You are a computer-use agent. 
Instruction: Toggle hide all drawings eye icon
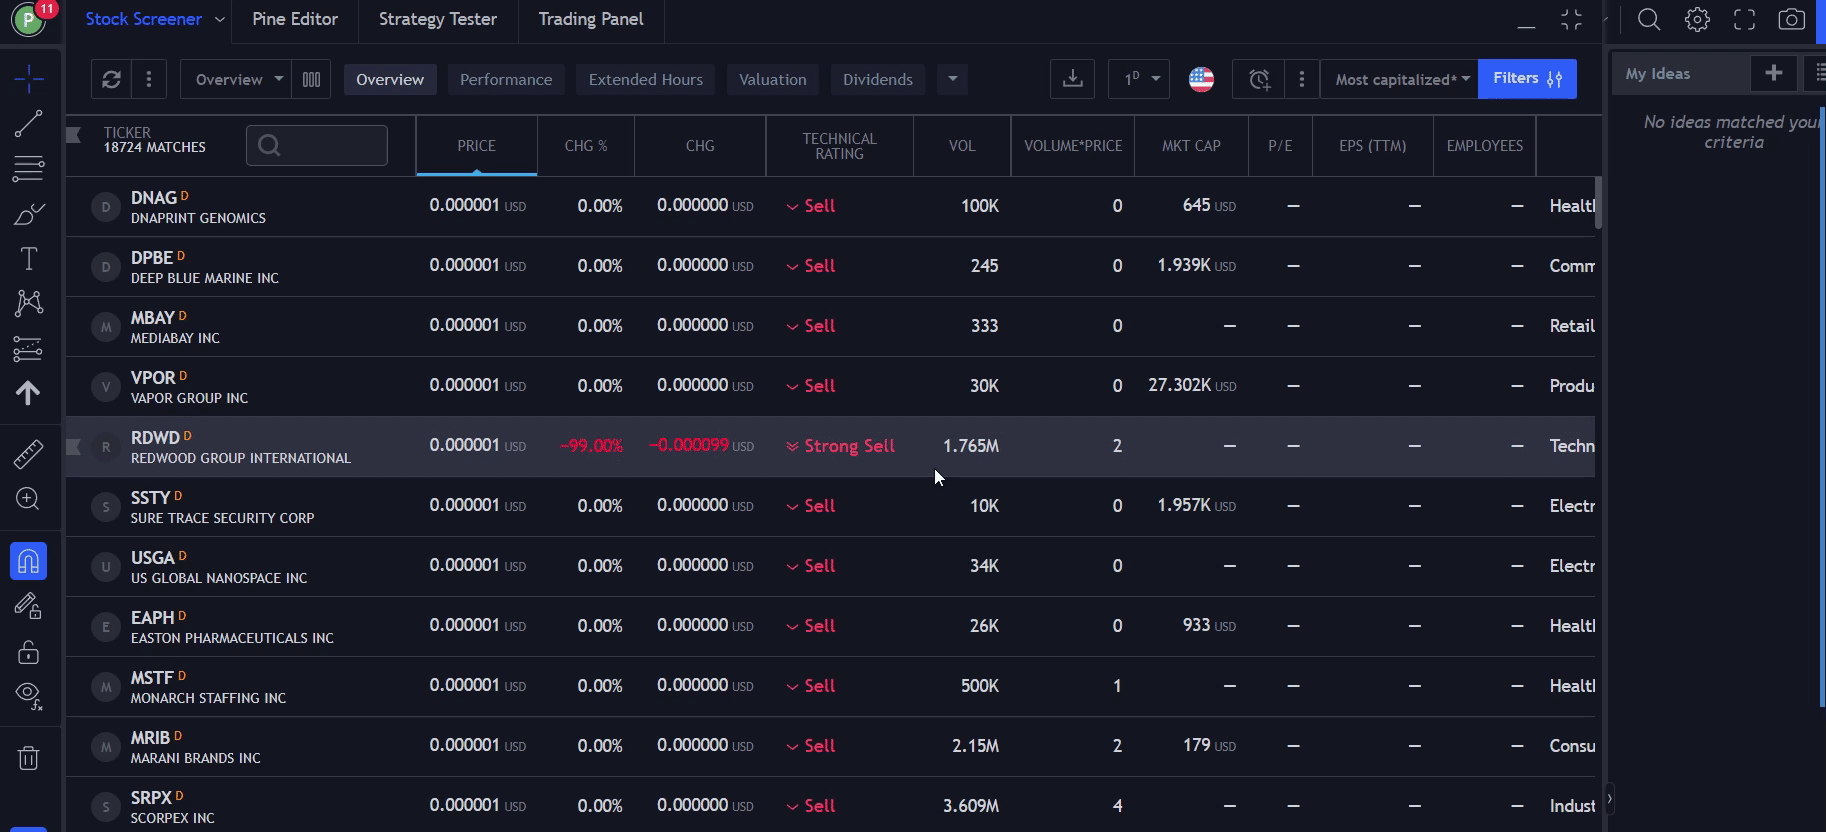[28, 696]
